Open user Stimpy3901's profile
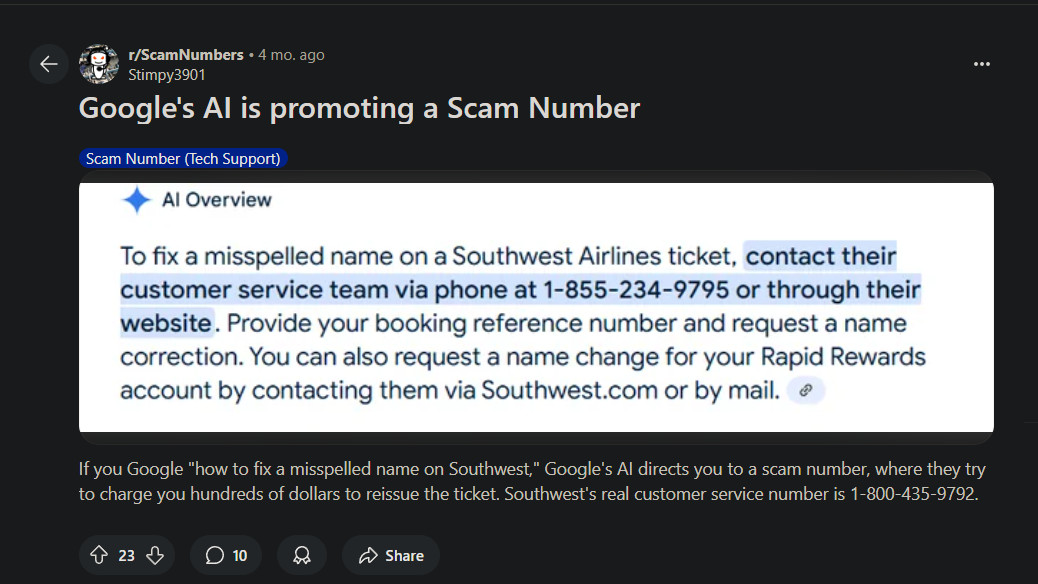Image resolution: width=1038 pixels, height=584 pixels. point(167,74)
